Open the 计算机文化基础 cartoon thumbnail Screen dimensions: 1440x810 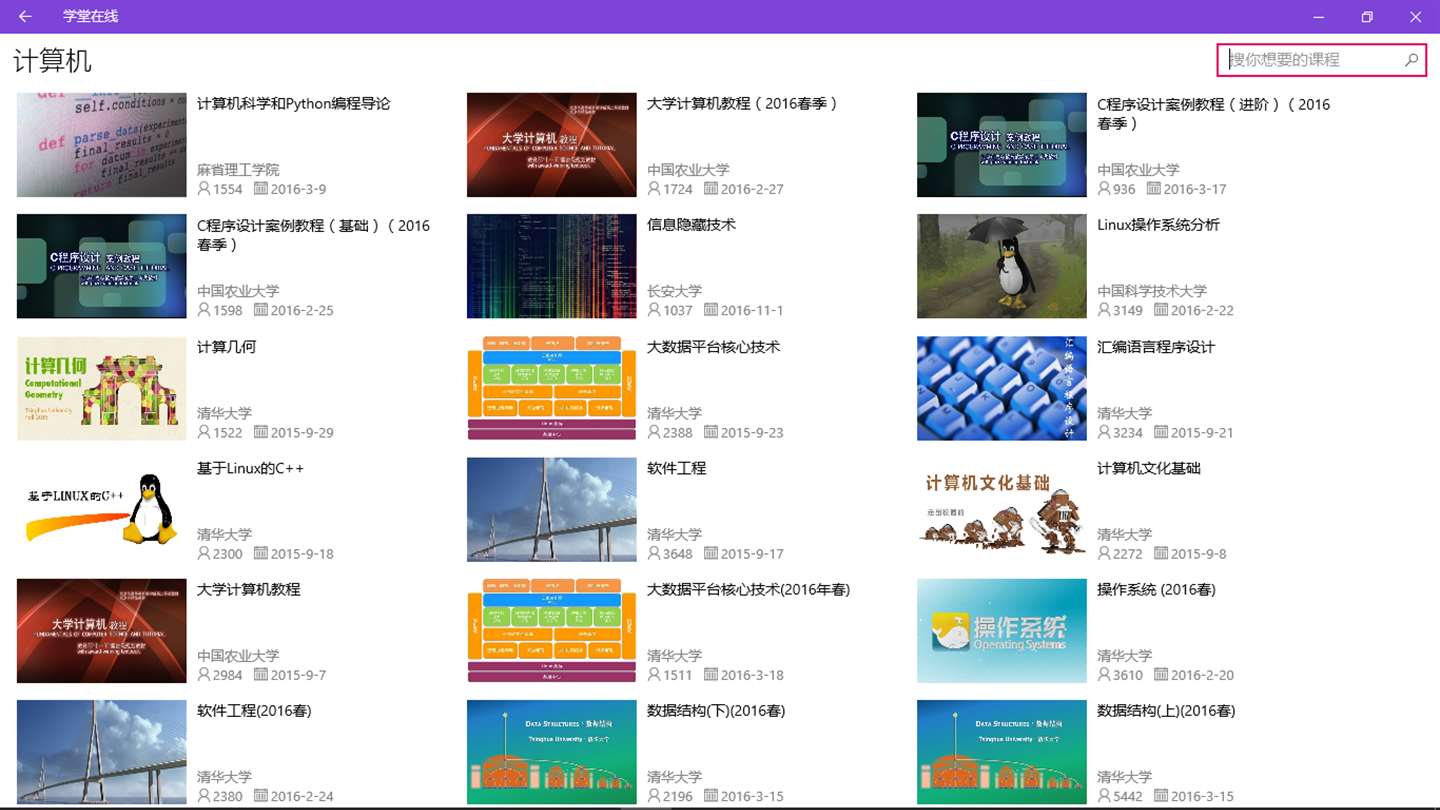(1002, 509)
